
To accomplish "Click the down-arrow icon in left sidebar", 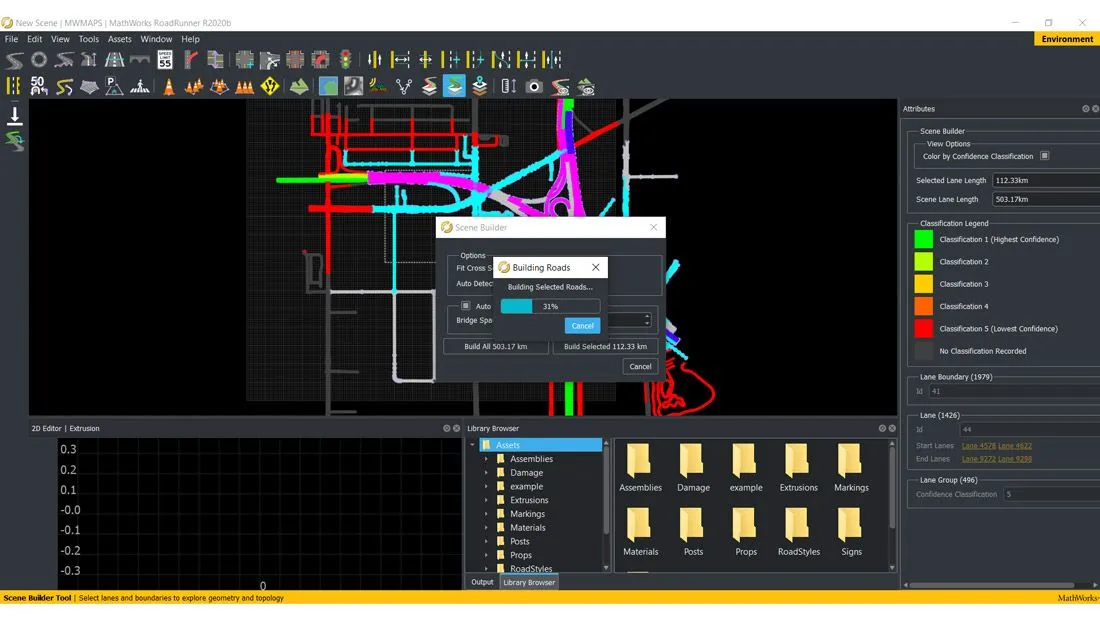I will pyautogui.click(x=14, y=115).
